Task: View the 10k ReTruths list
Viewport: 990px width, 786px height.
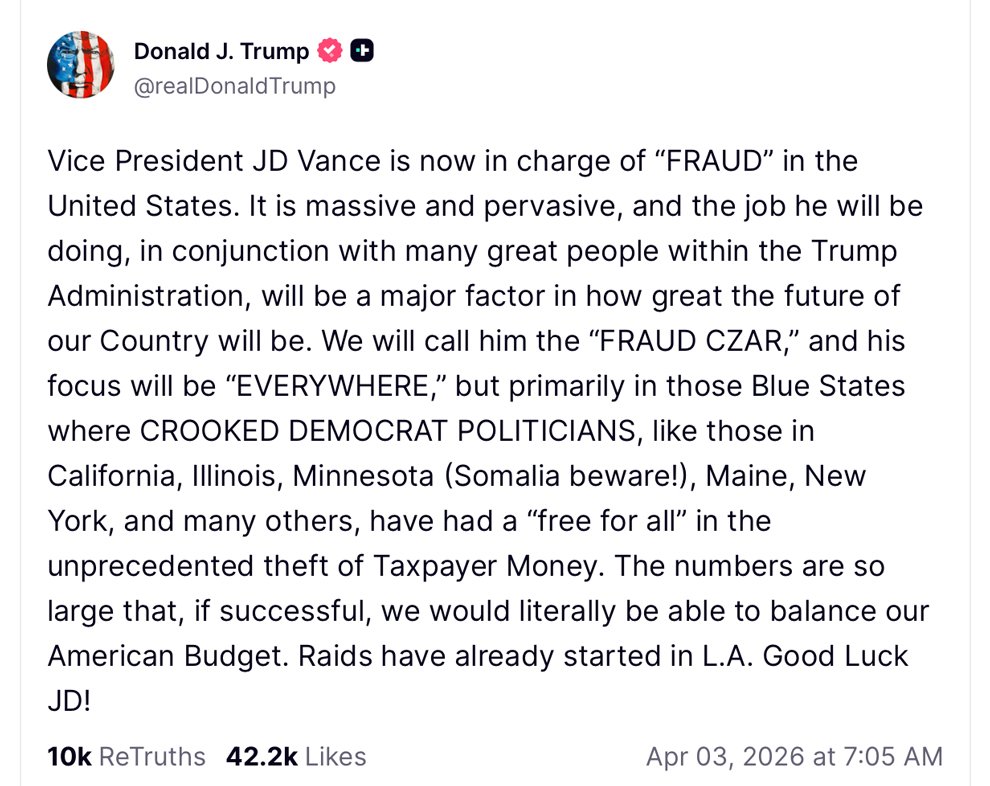Action: [x=126, y=757]
